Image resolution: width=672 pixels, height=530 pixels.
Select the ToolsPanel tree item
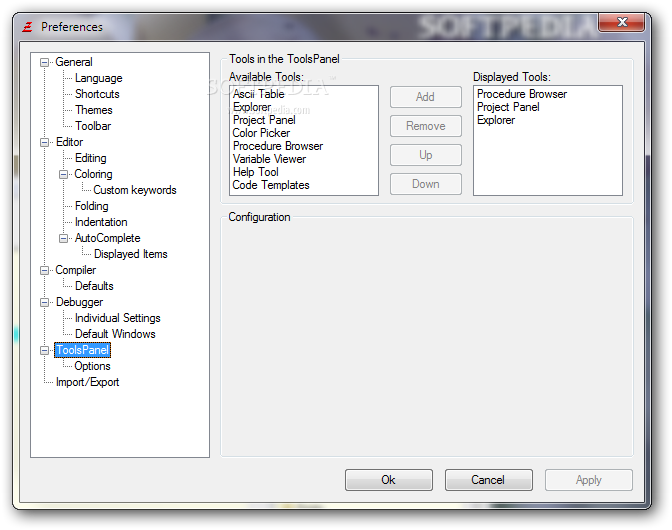(x=83, y=350)
